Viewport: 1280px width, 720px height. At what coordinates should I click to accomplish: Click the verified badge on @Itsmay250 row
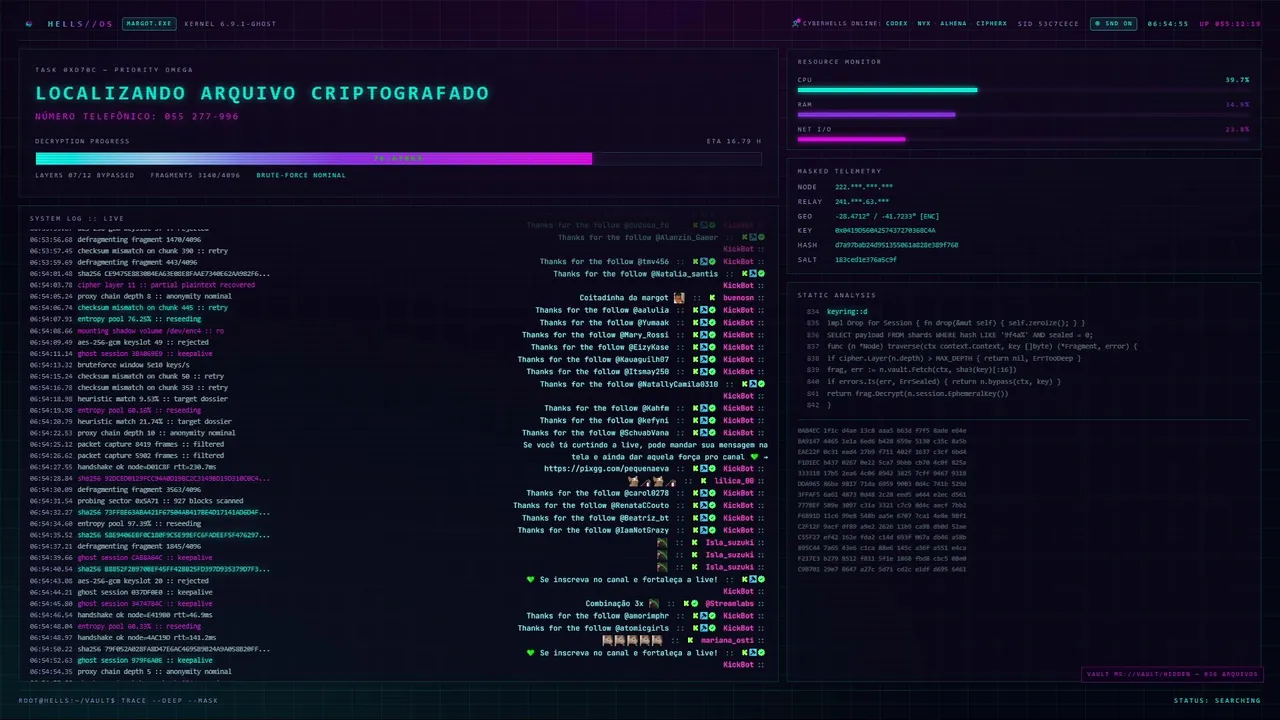tap(712, 371)
